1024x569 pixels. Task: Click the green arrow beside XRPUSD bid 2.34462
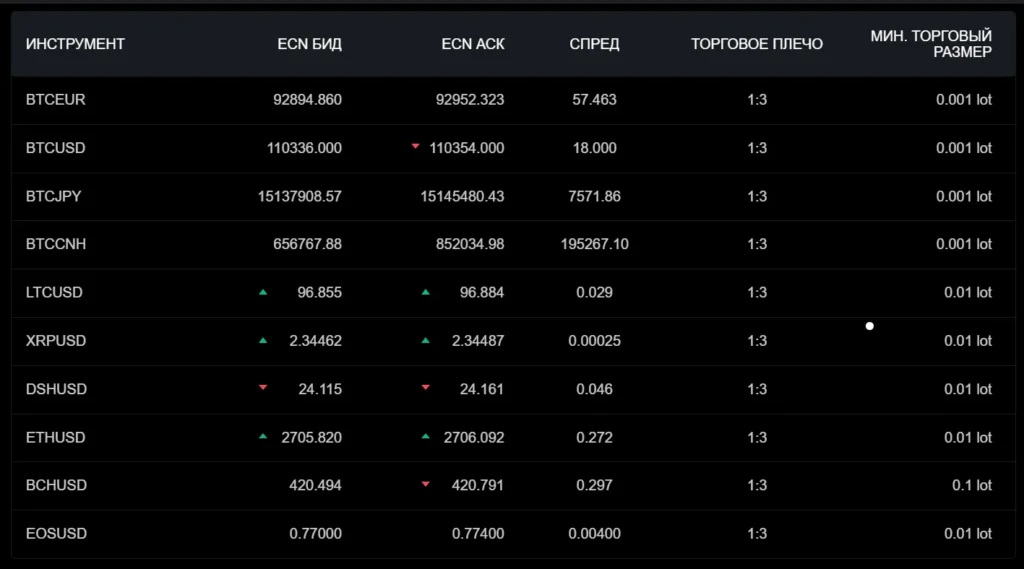pos(263,340)
